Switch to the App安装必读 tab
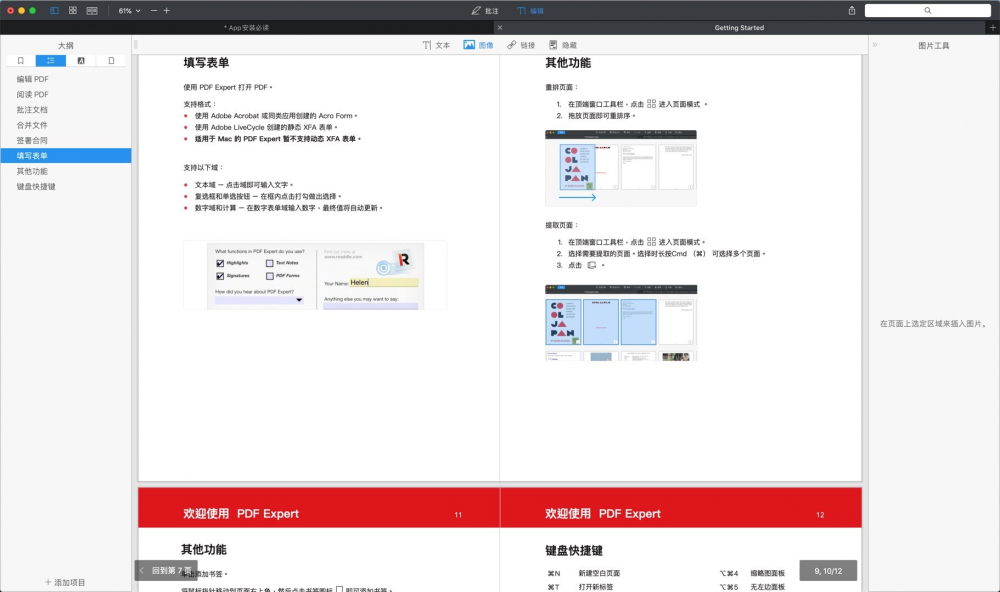1000x592 pixels. [247, 27]
